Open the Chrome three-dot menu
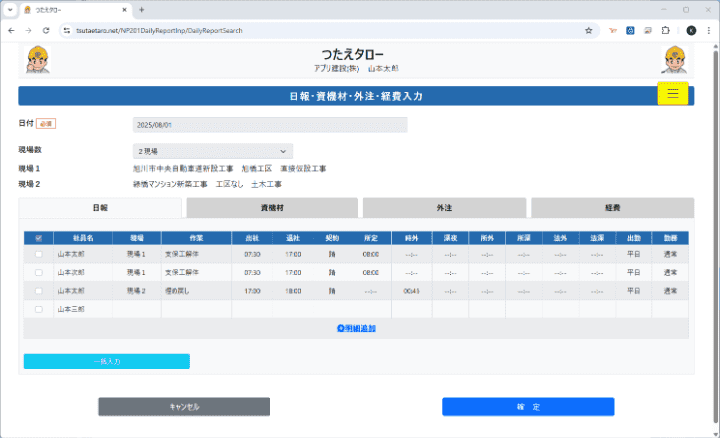The width and height of the screenshot is (720, 438). [709, 30]
